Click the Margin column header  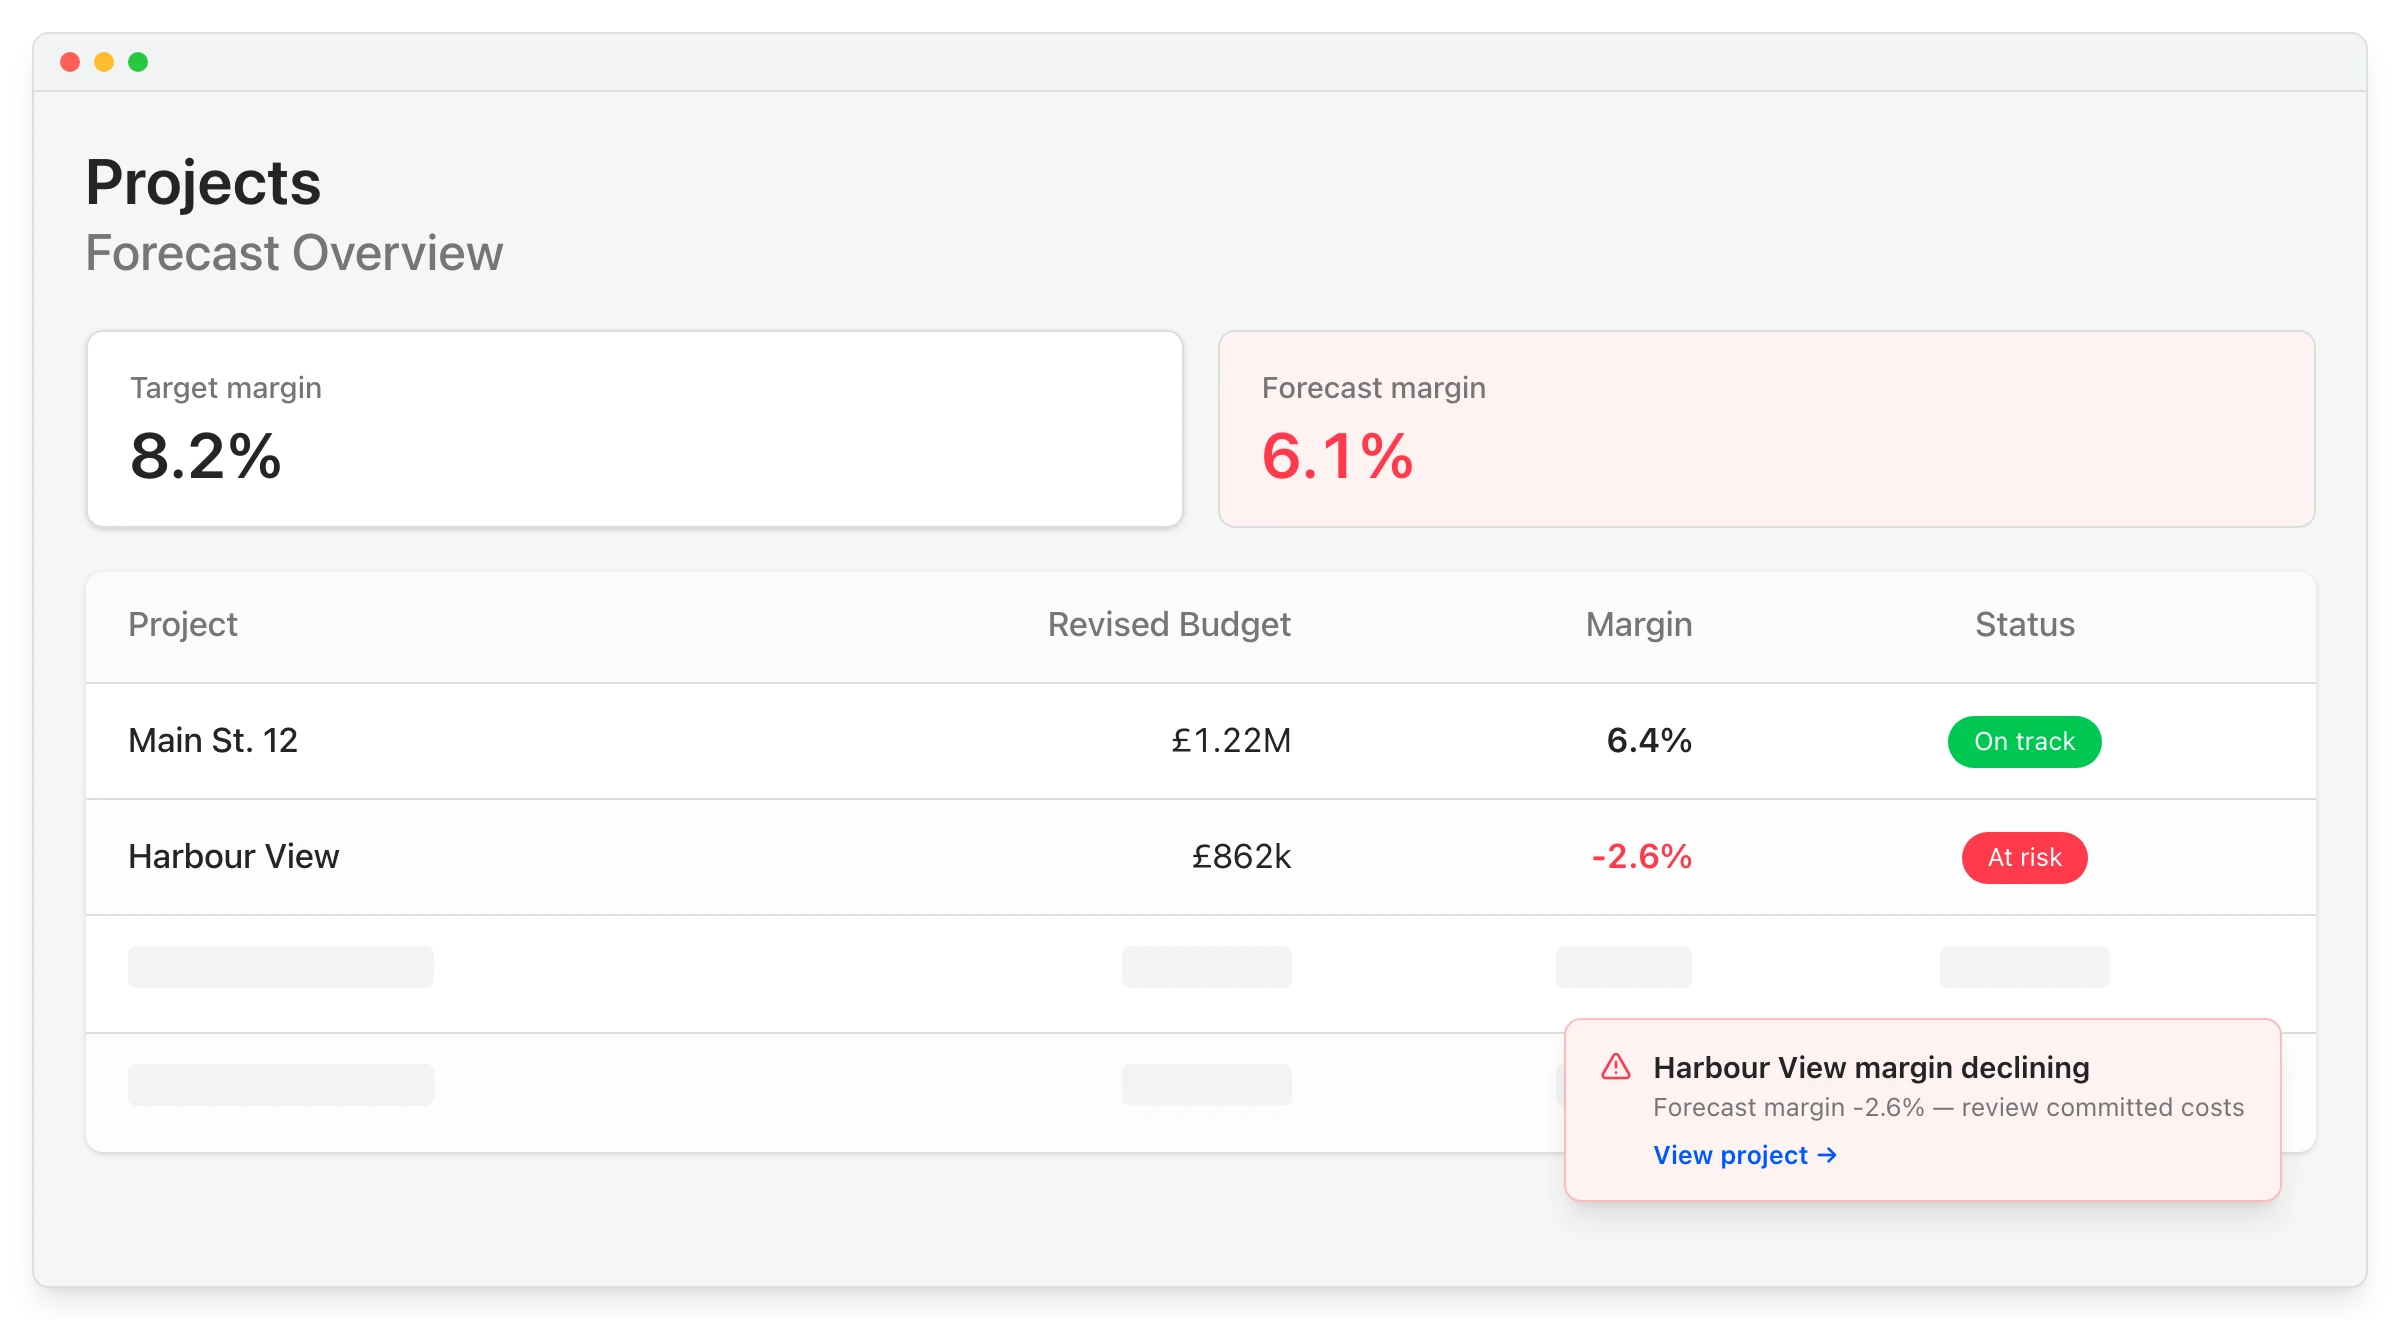point(1639,625)
